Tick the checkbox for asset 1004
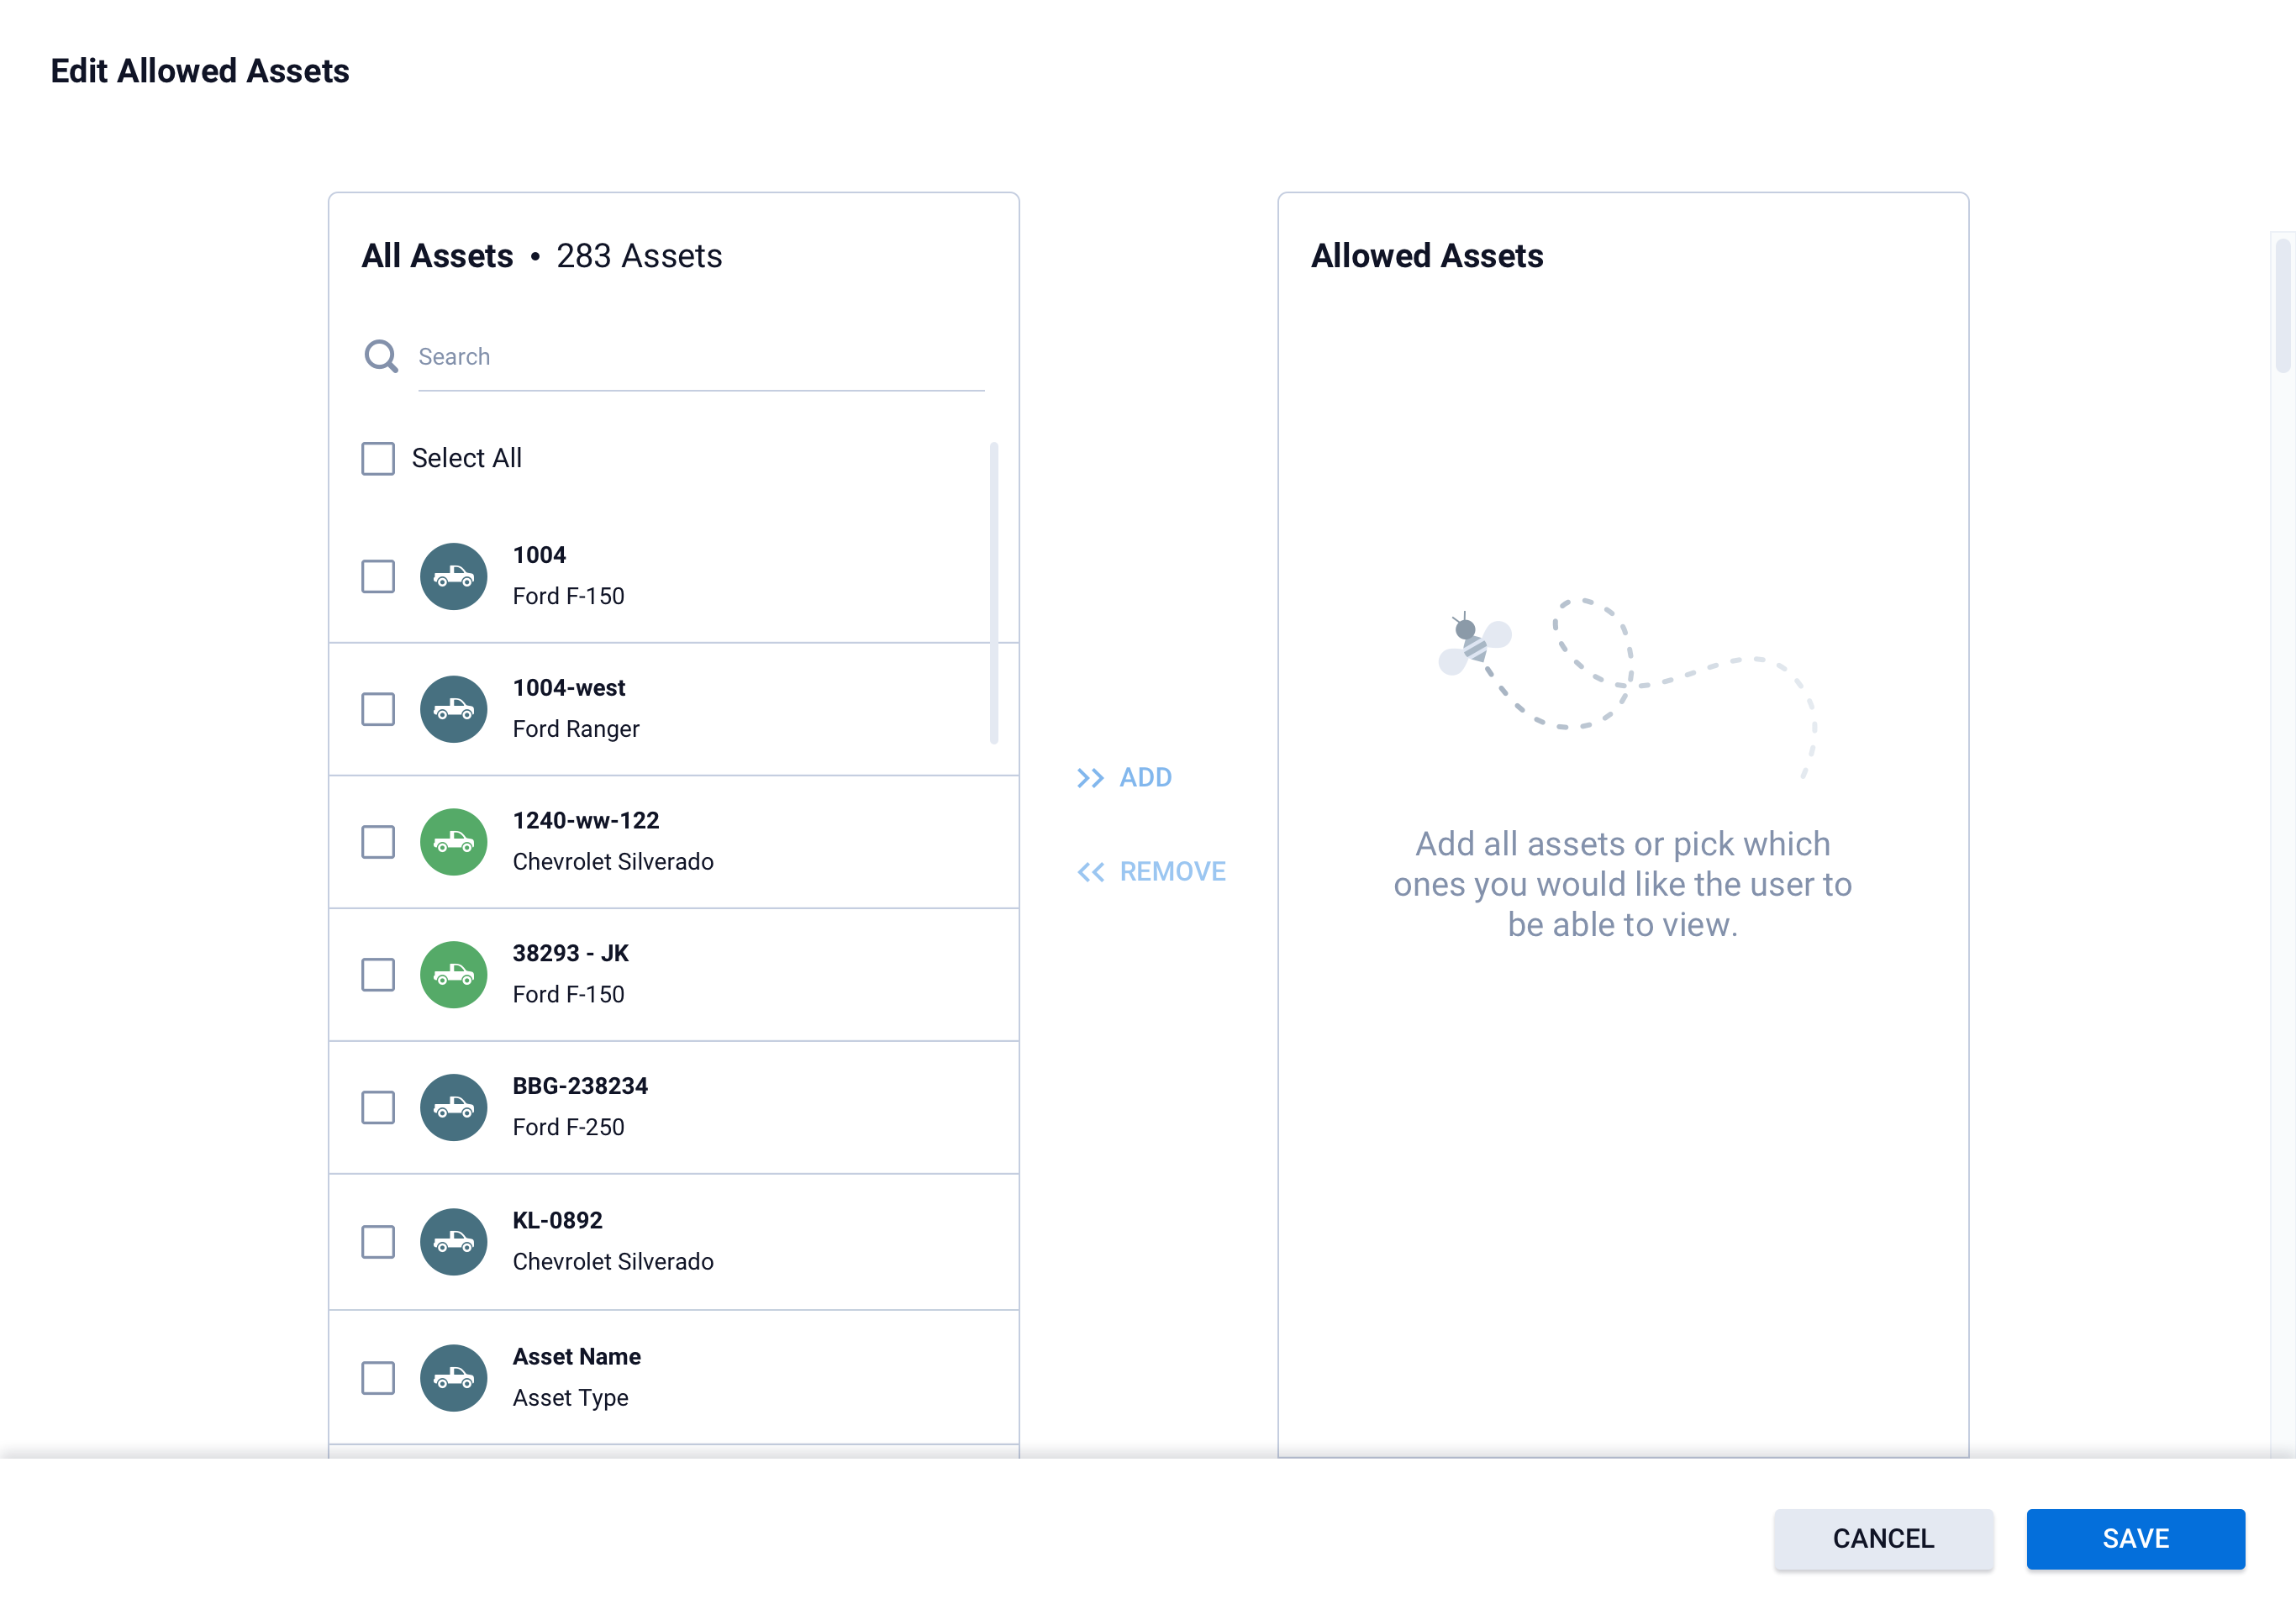The image size is (2296, 1620). tap(378, 576)
